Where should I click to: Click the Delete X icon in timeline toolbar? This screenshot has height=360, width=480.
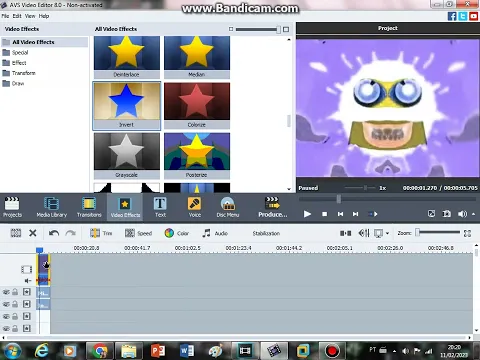(x=33, y=233)
